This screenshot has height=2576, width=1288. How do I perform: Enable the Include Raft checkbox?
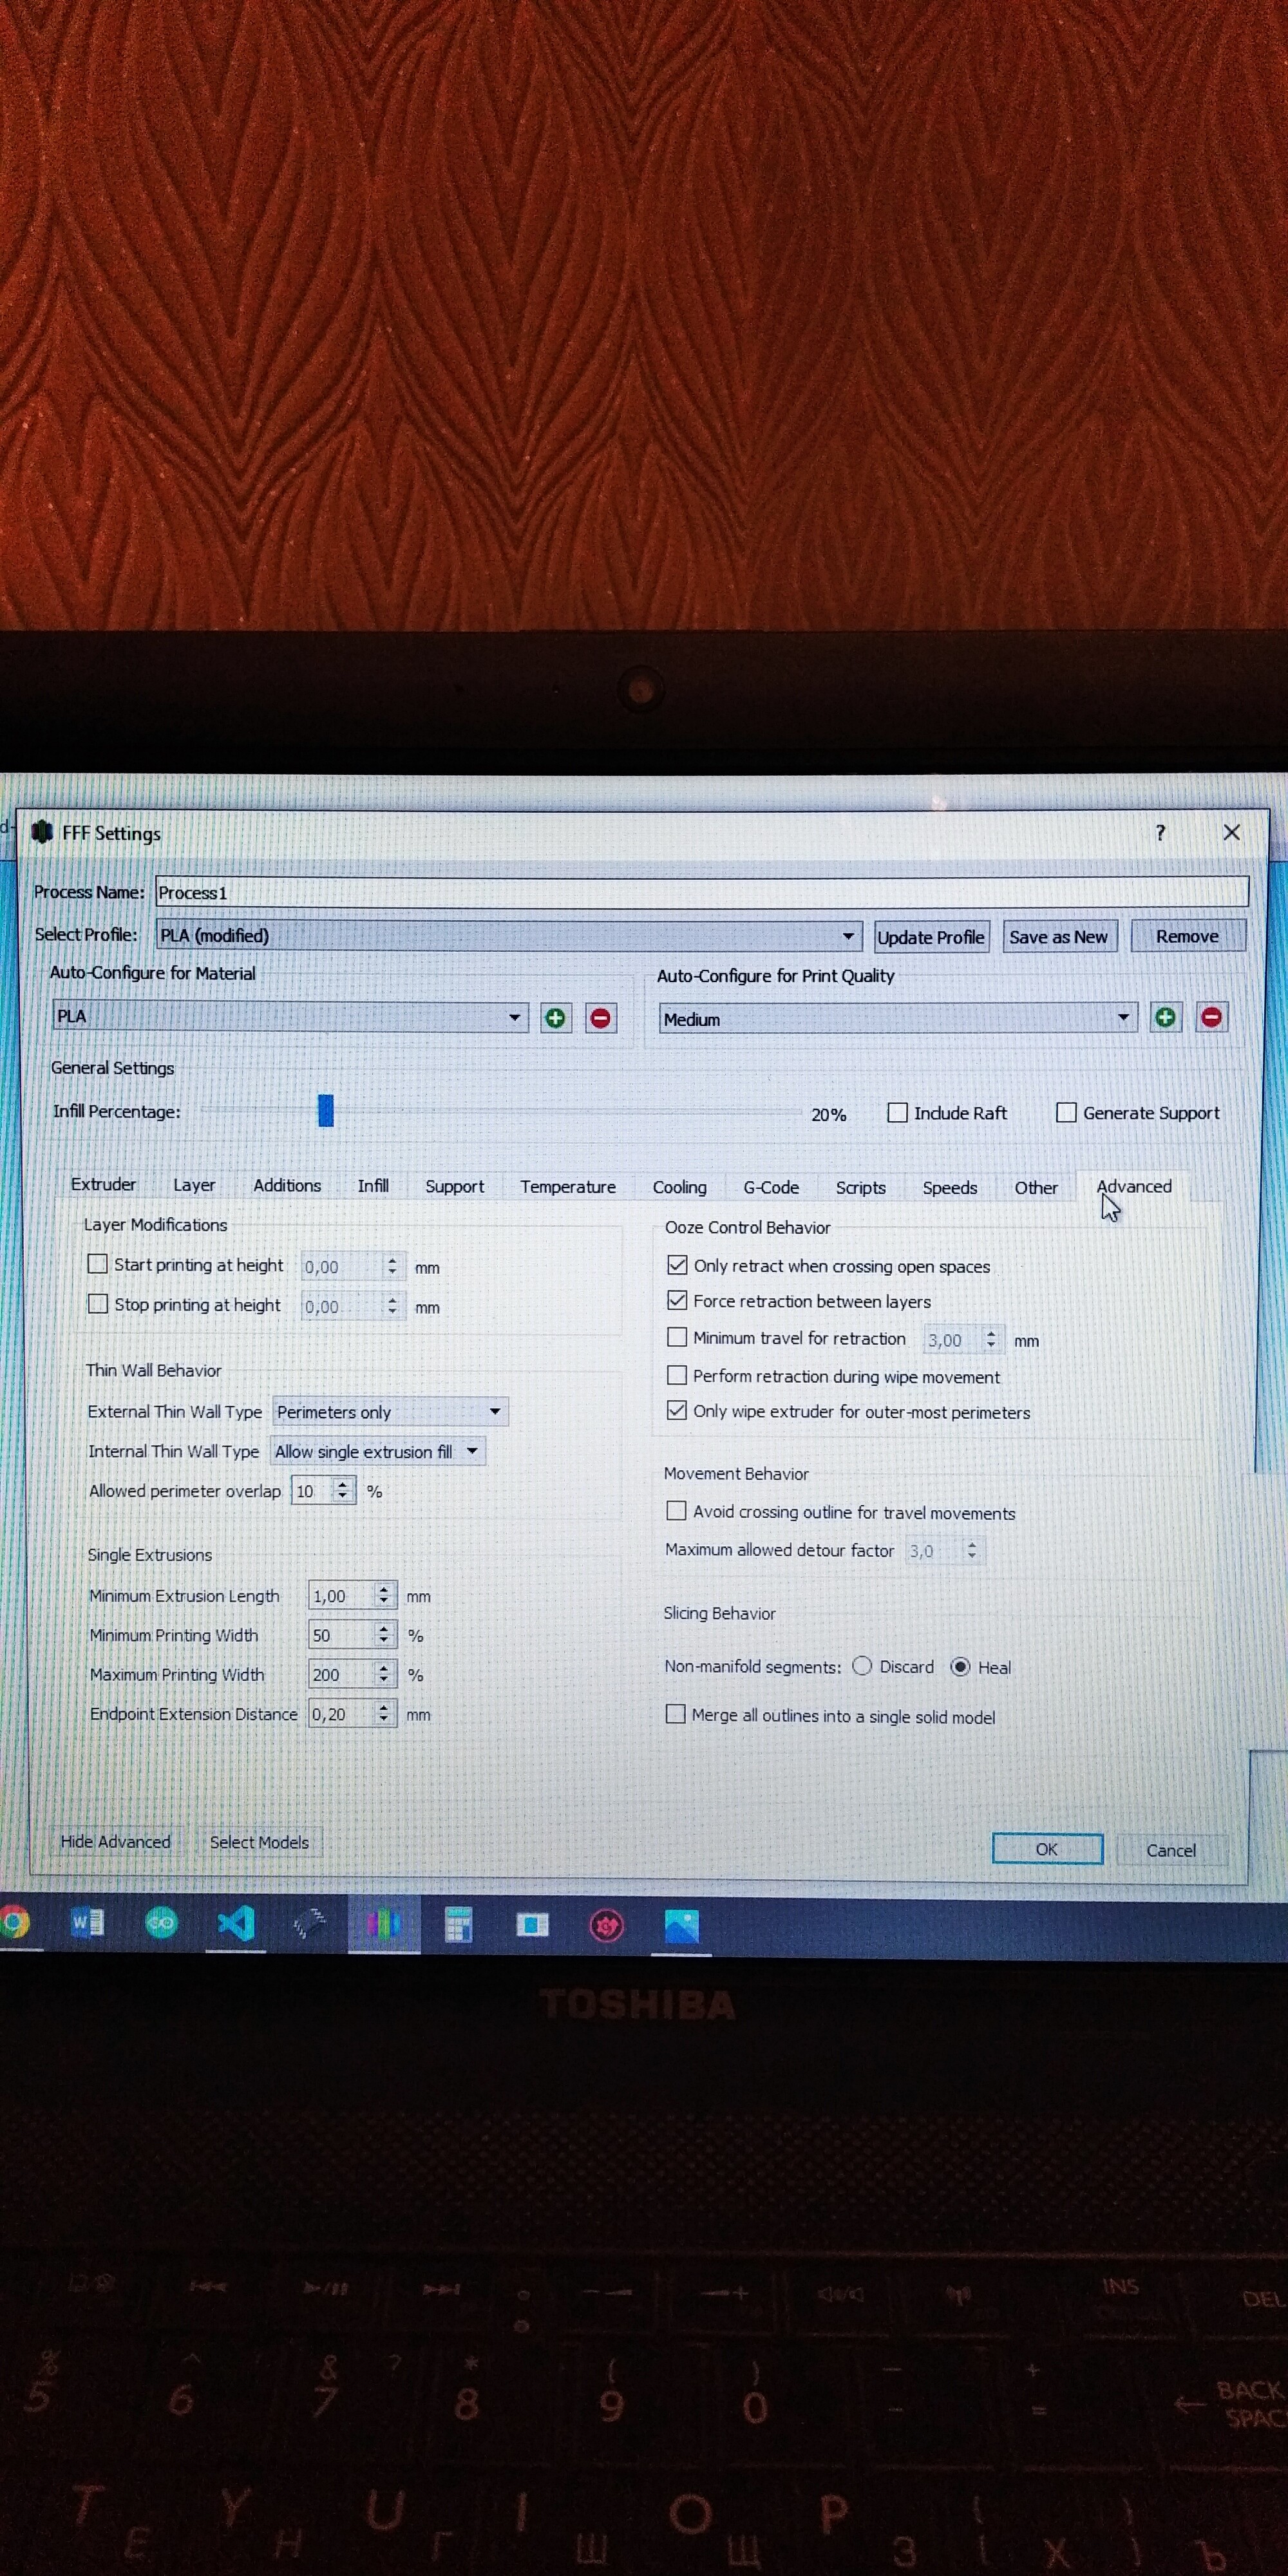coord(898,1112)
